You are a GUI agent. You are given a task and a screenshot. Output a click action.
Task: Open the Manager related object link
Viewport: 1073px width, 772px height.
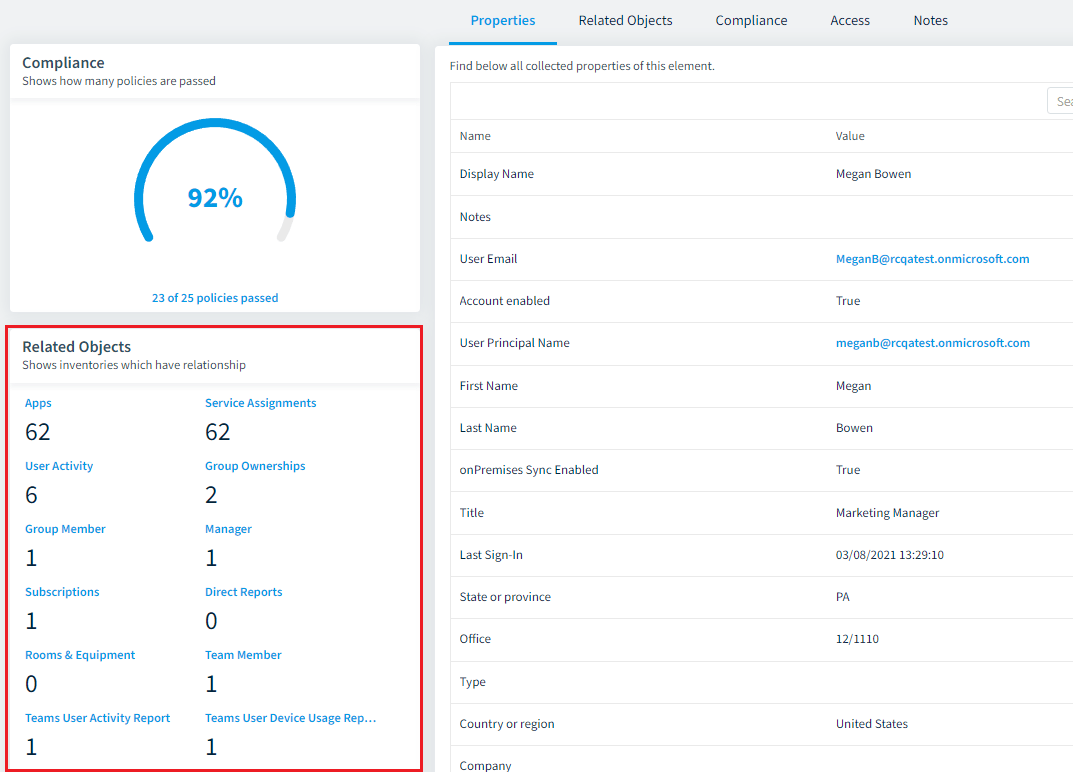(x=228, y=529)
